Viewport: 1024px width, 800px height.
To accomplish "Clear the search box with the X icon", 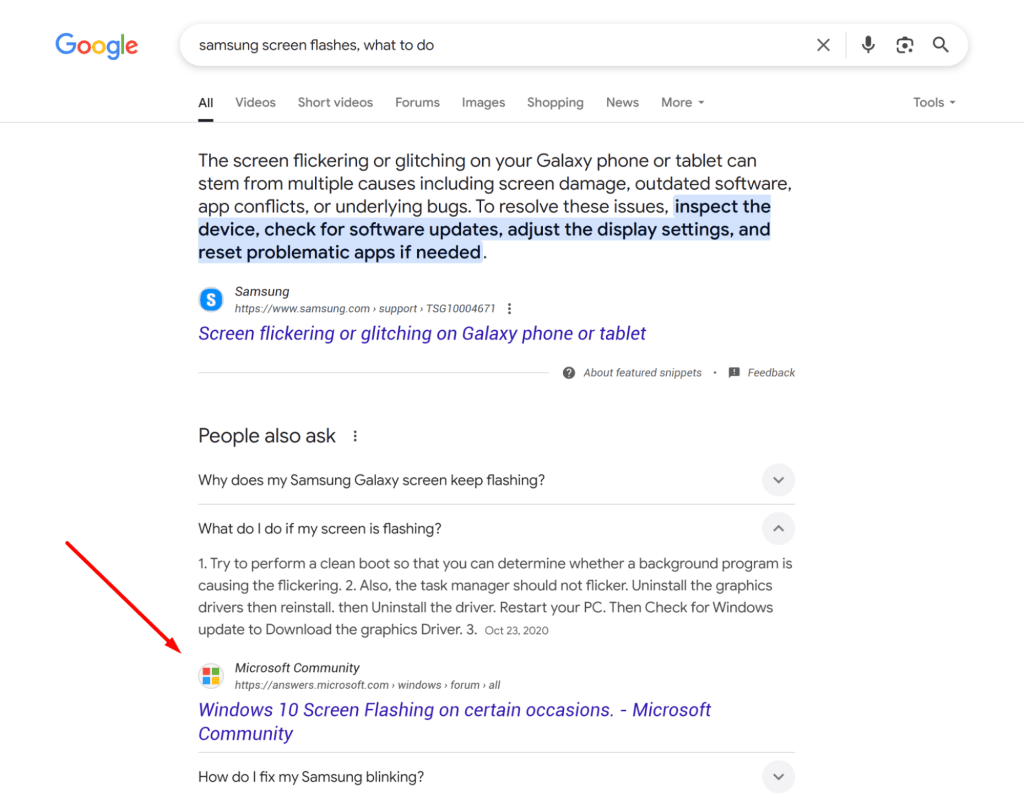I will [x=823, y=45].
